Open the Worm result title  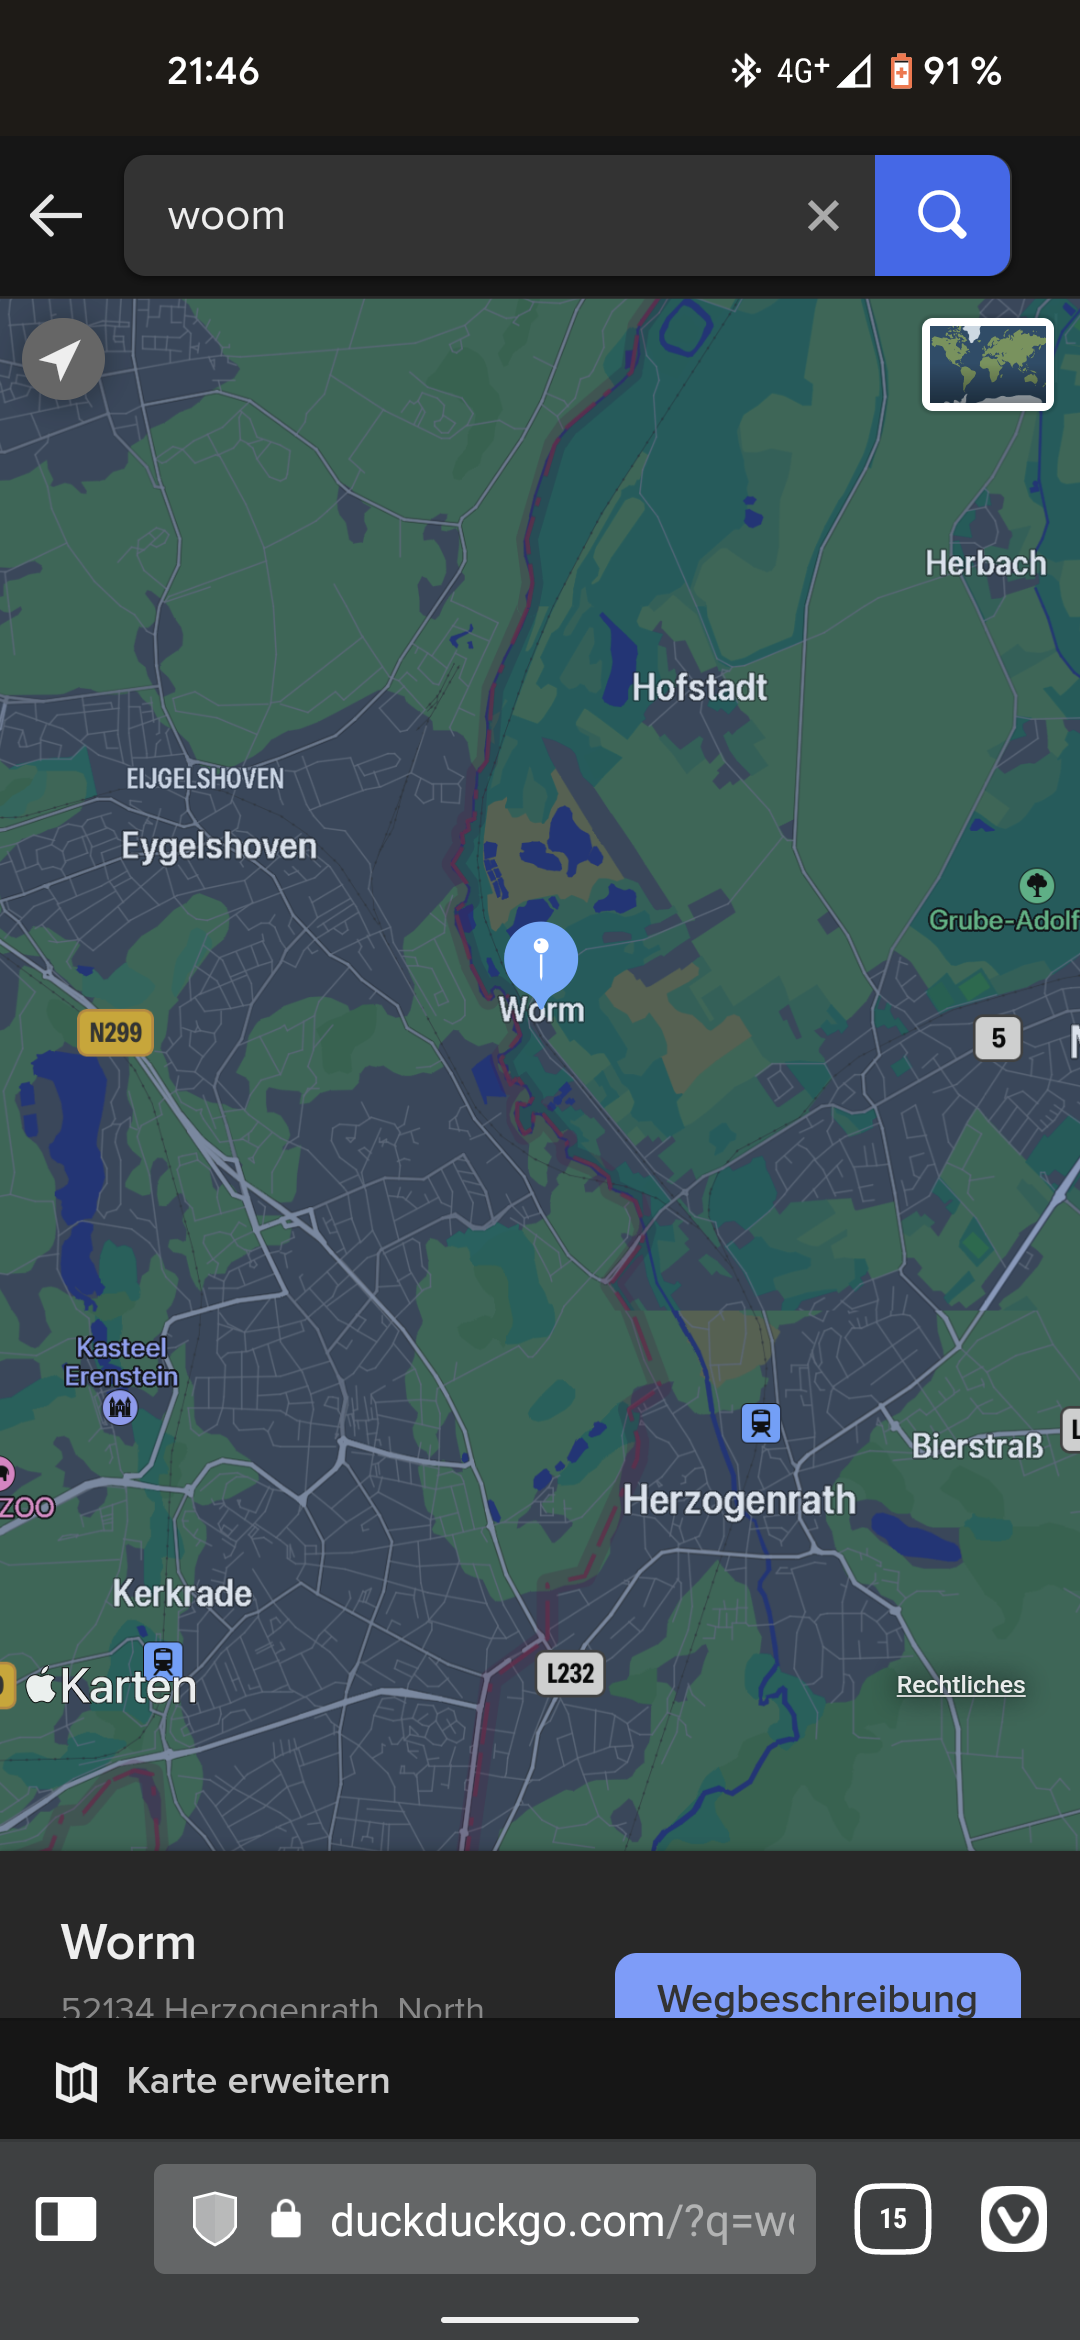pyautogui.click(x=128, y=1942)
